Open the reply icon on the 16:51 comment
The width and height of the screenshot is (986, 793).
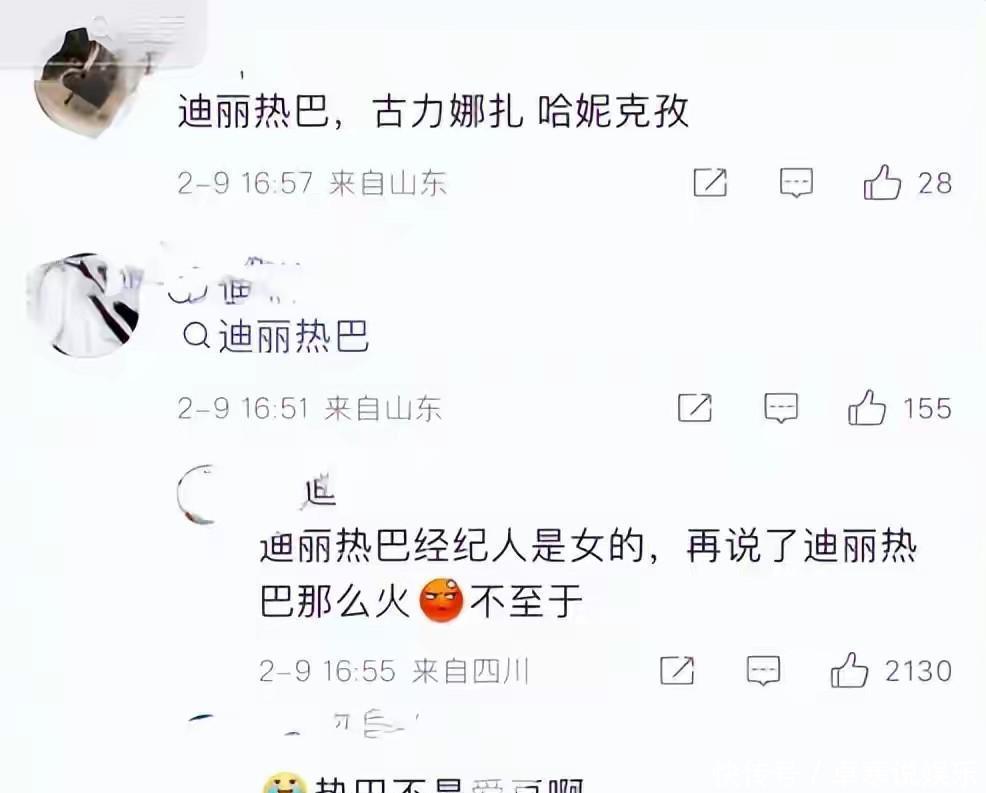pyautogui.click(x=781, y=408)
